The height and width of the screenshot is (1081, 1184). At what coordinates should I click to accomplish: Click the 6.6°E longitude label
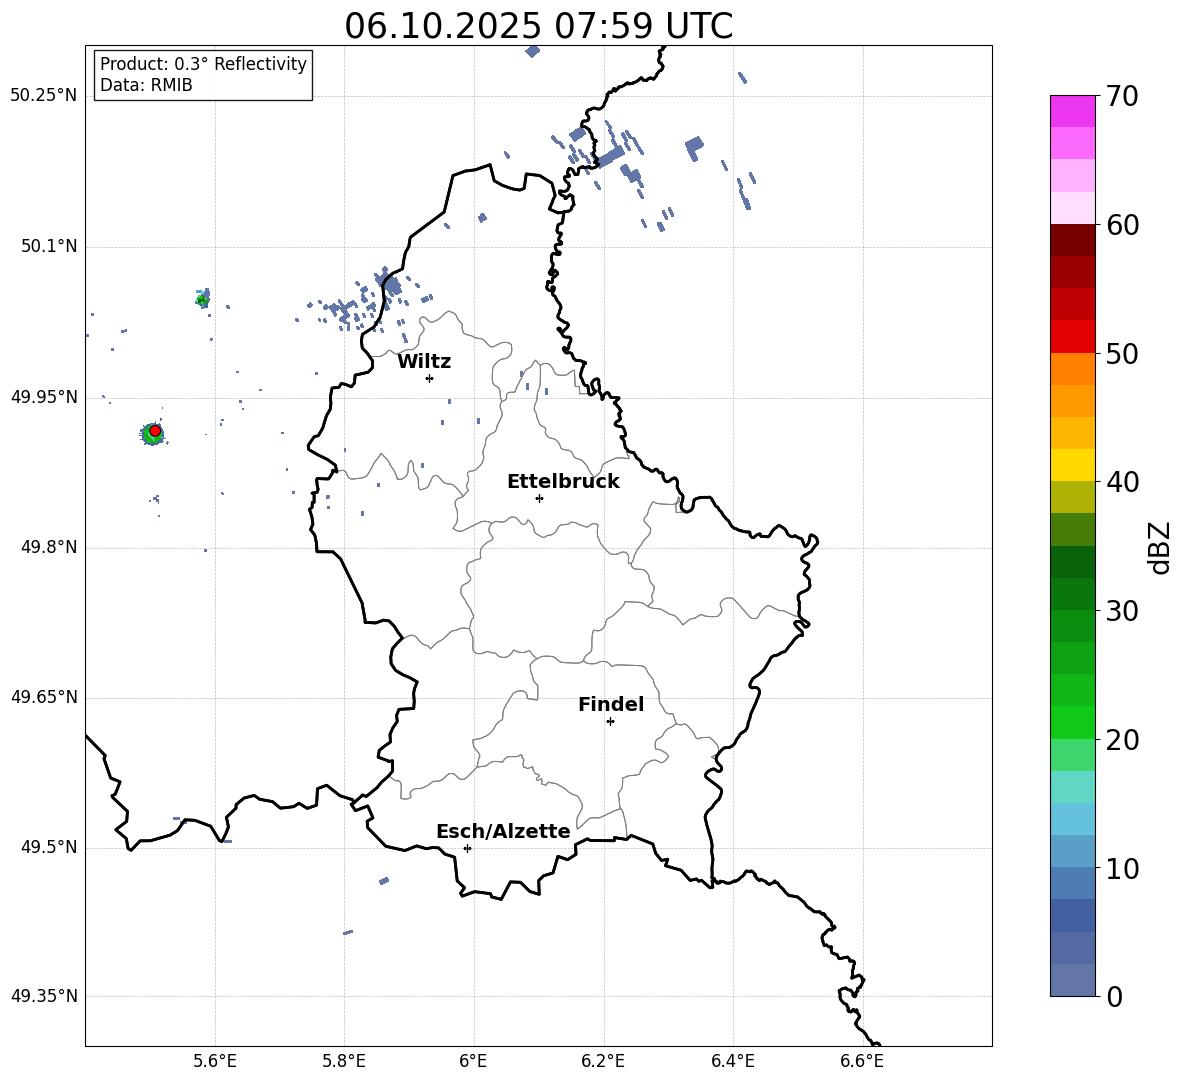(862, 1061)
